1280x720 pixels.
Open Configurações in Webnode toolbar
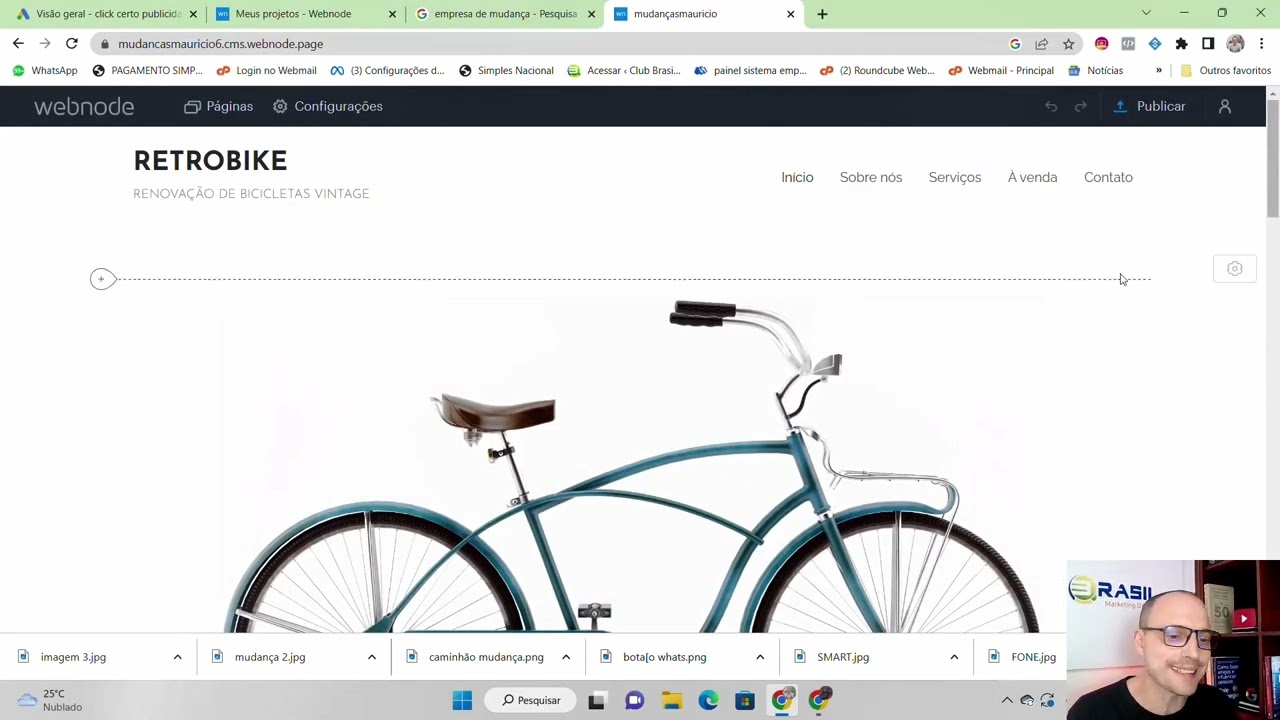(328, 106)
